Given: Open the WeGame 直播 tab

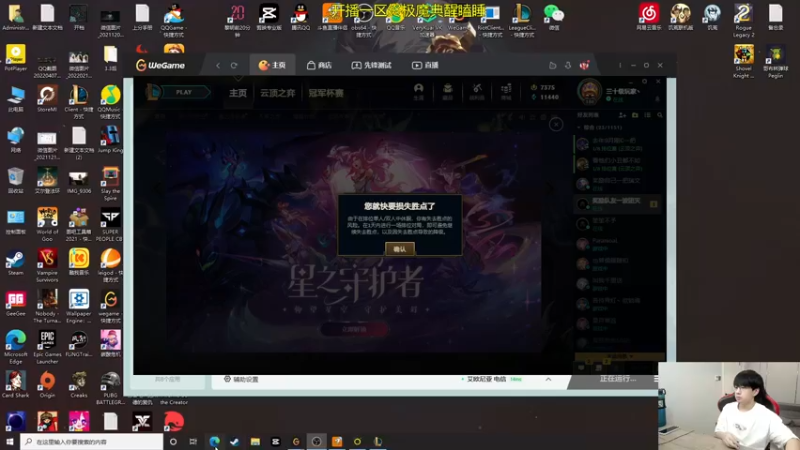Looking at the screenshot, I should [425, 65].
